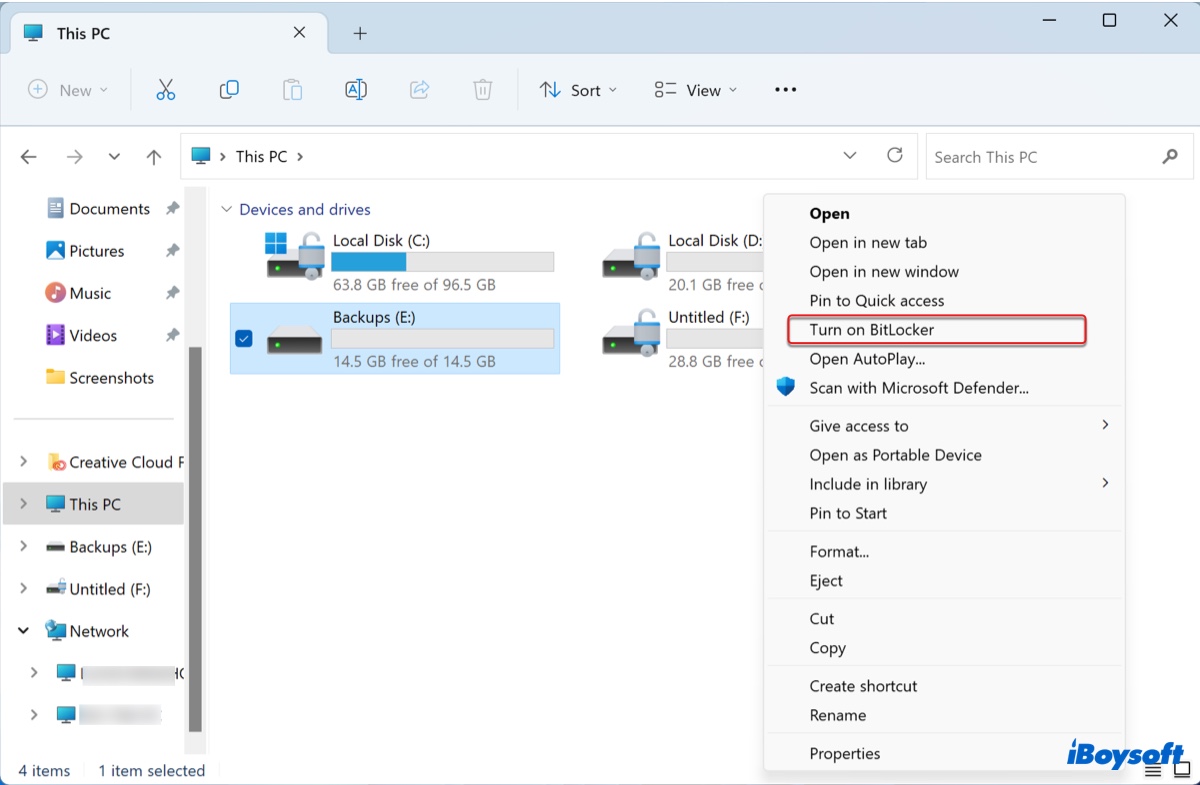Click the New button in the toolbar
The height and width of the screenshot is (785, 1200).
(x=68, y=89)
